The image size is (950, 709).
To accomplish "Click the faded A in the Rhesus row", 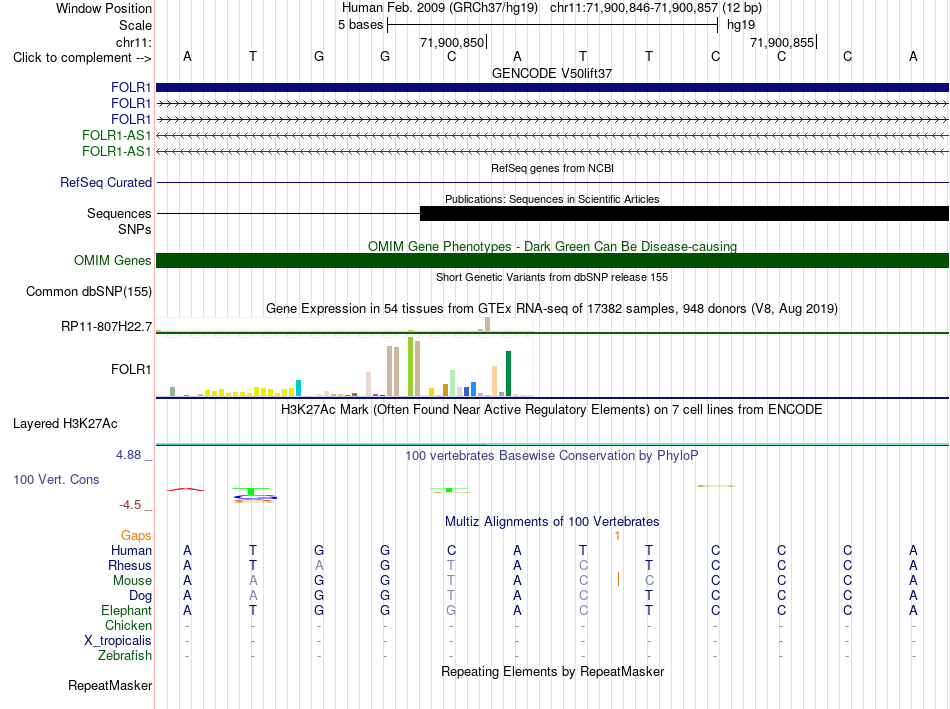I will point(319,565).
